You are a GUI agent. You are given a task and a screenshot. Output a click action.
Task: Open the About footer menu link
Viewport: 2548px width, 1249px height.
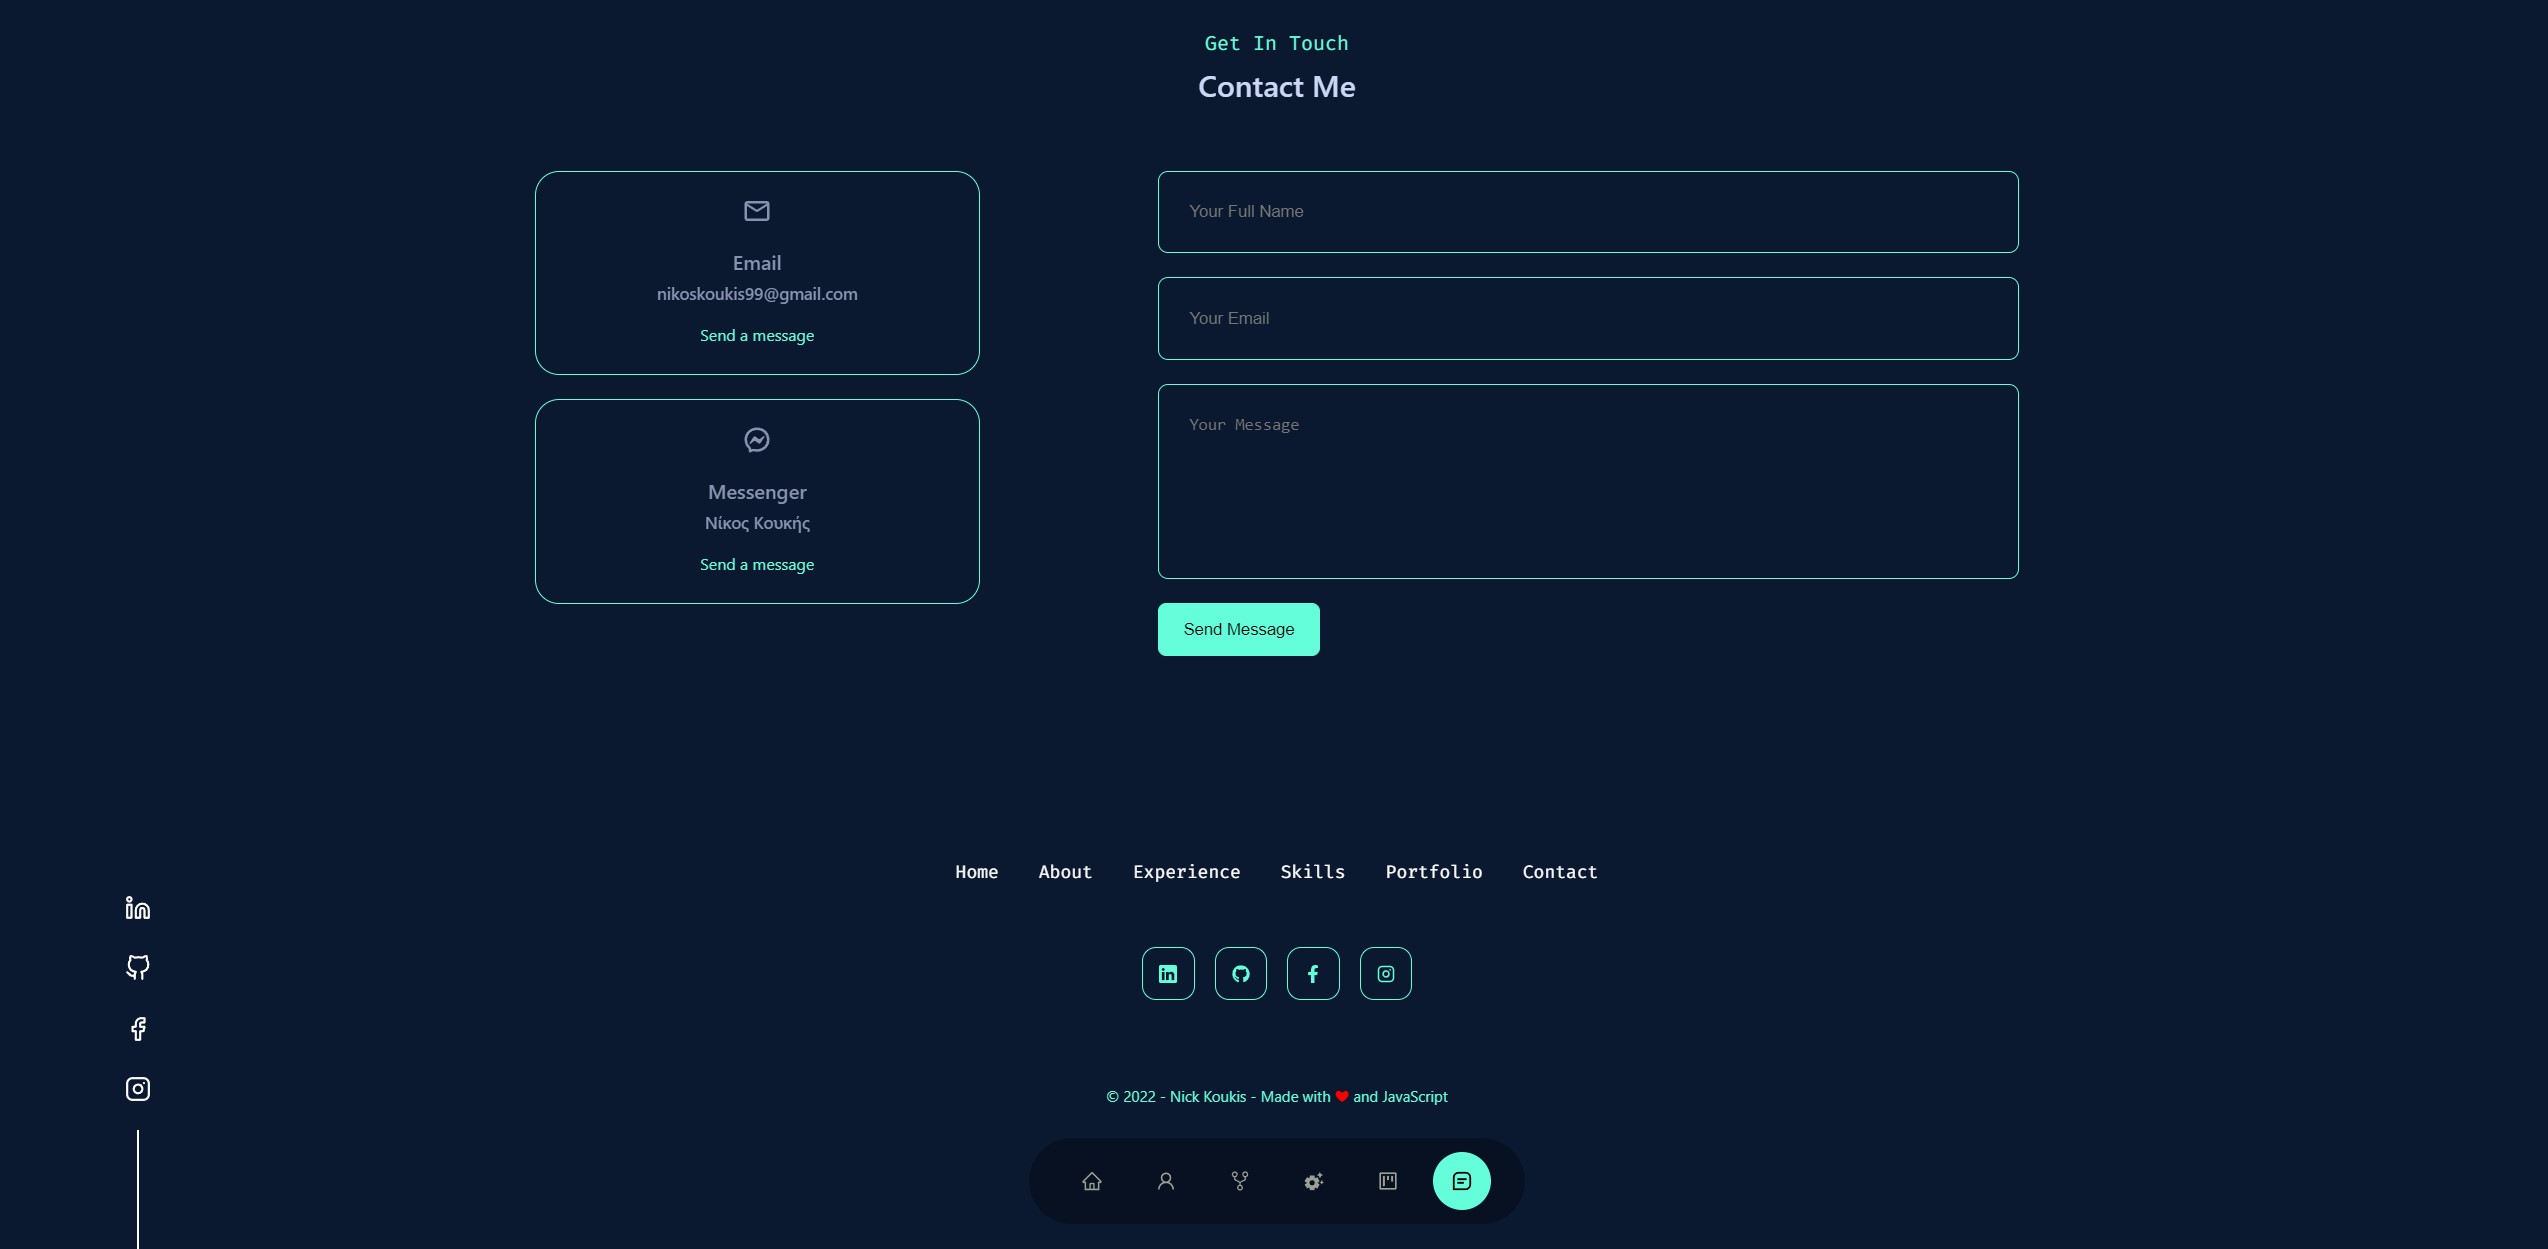point(1065,872)
